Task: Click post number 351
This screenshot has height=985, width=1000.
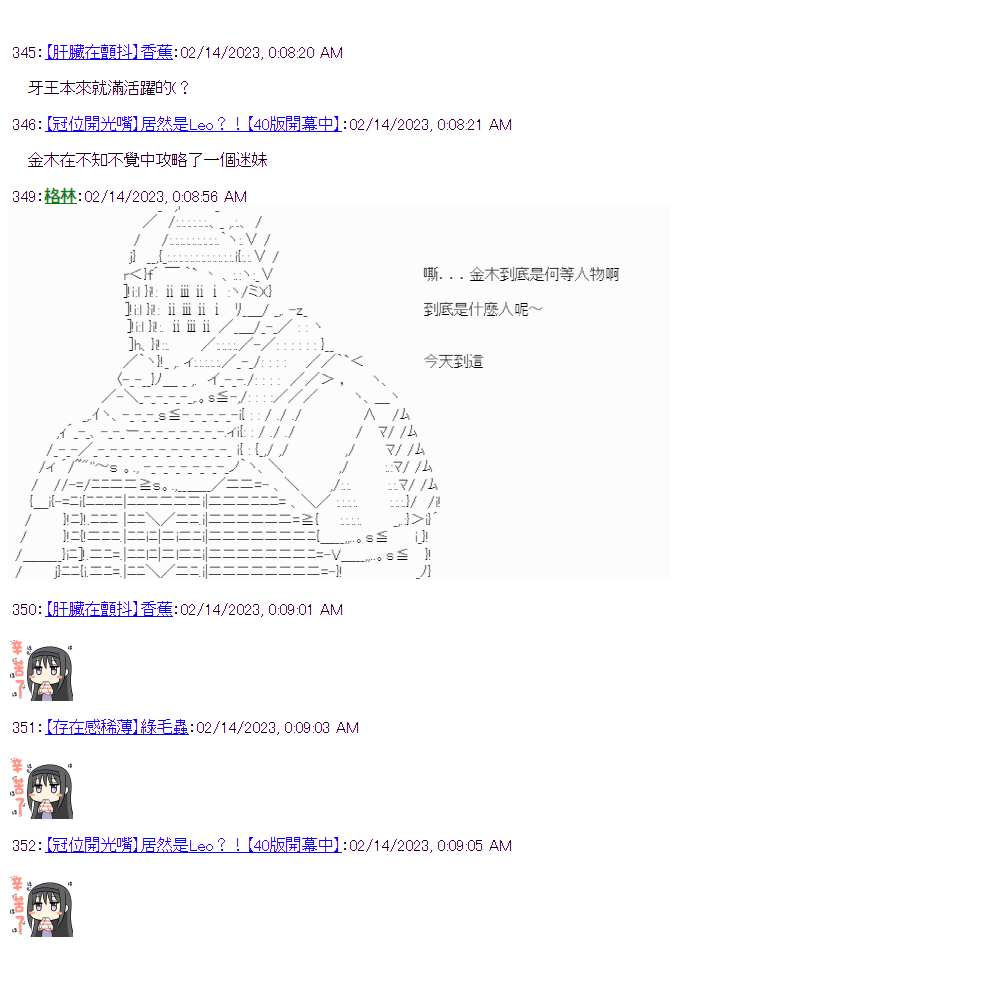Action: tap(24, 727)
